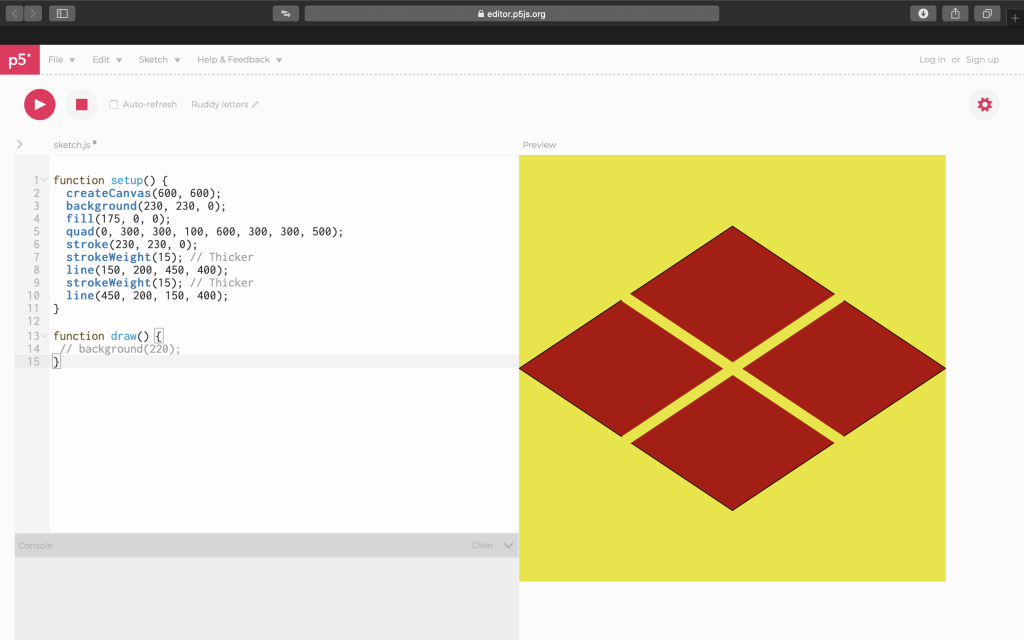The image size is (1024, 640).
Task: Click the commented background(220) line
Action: coord(120,349)
